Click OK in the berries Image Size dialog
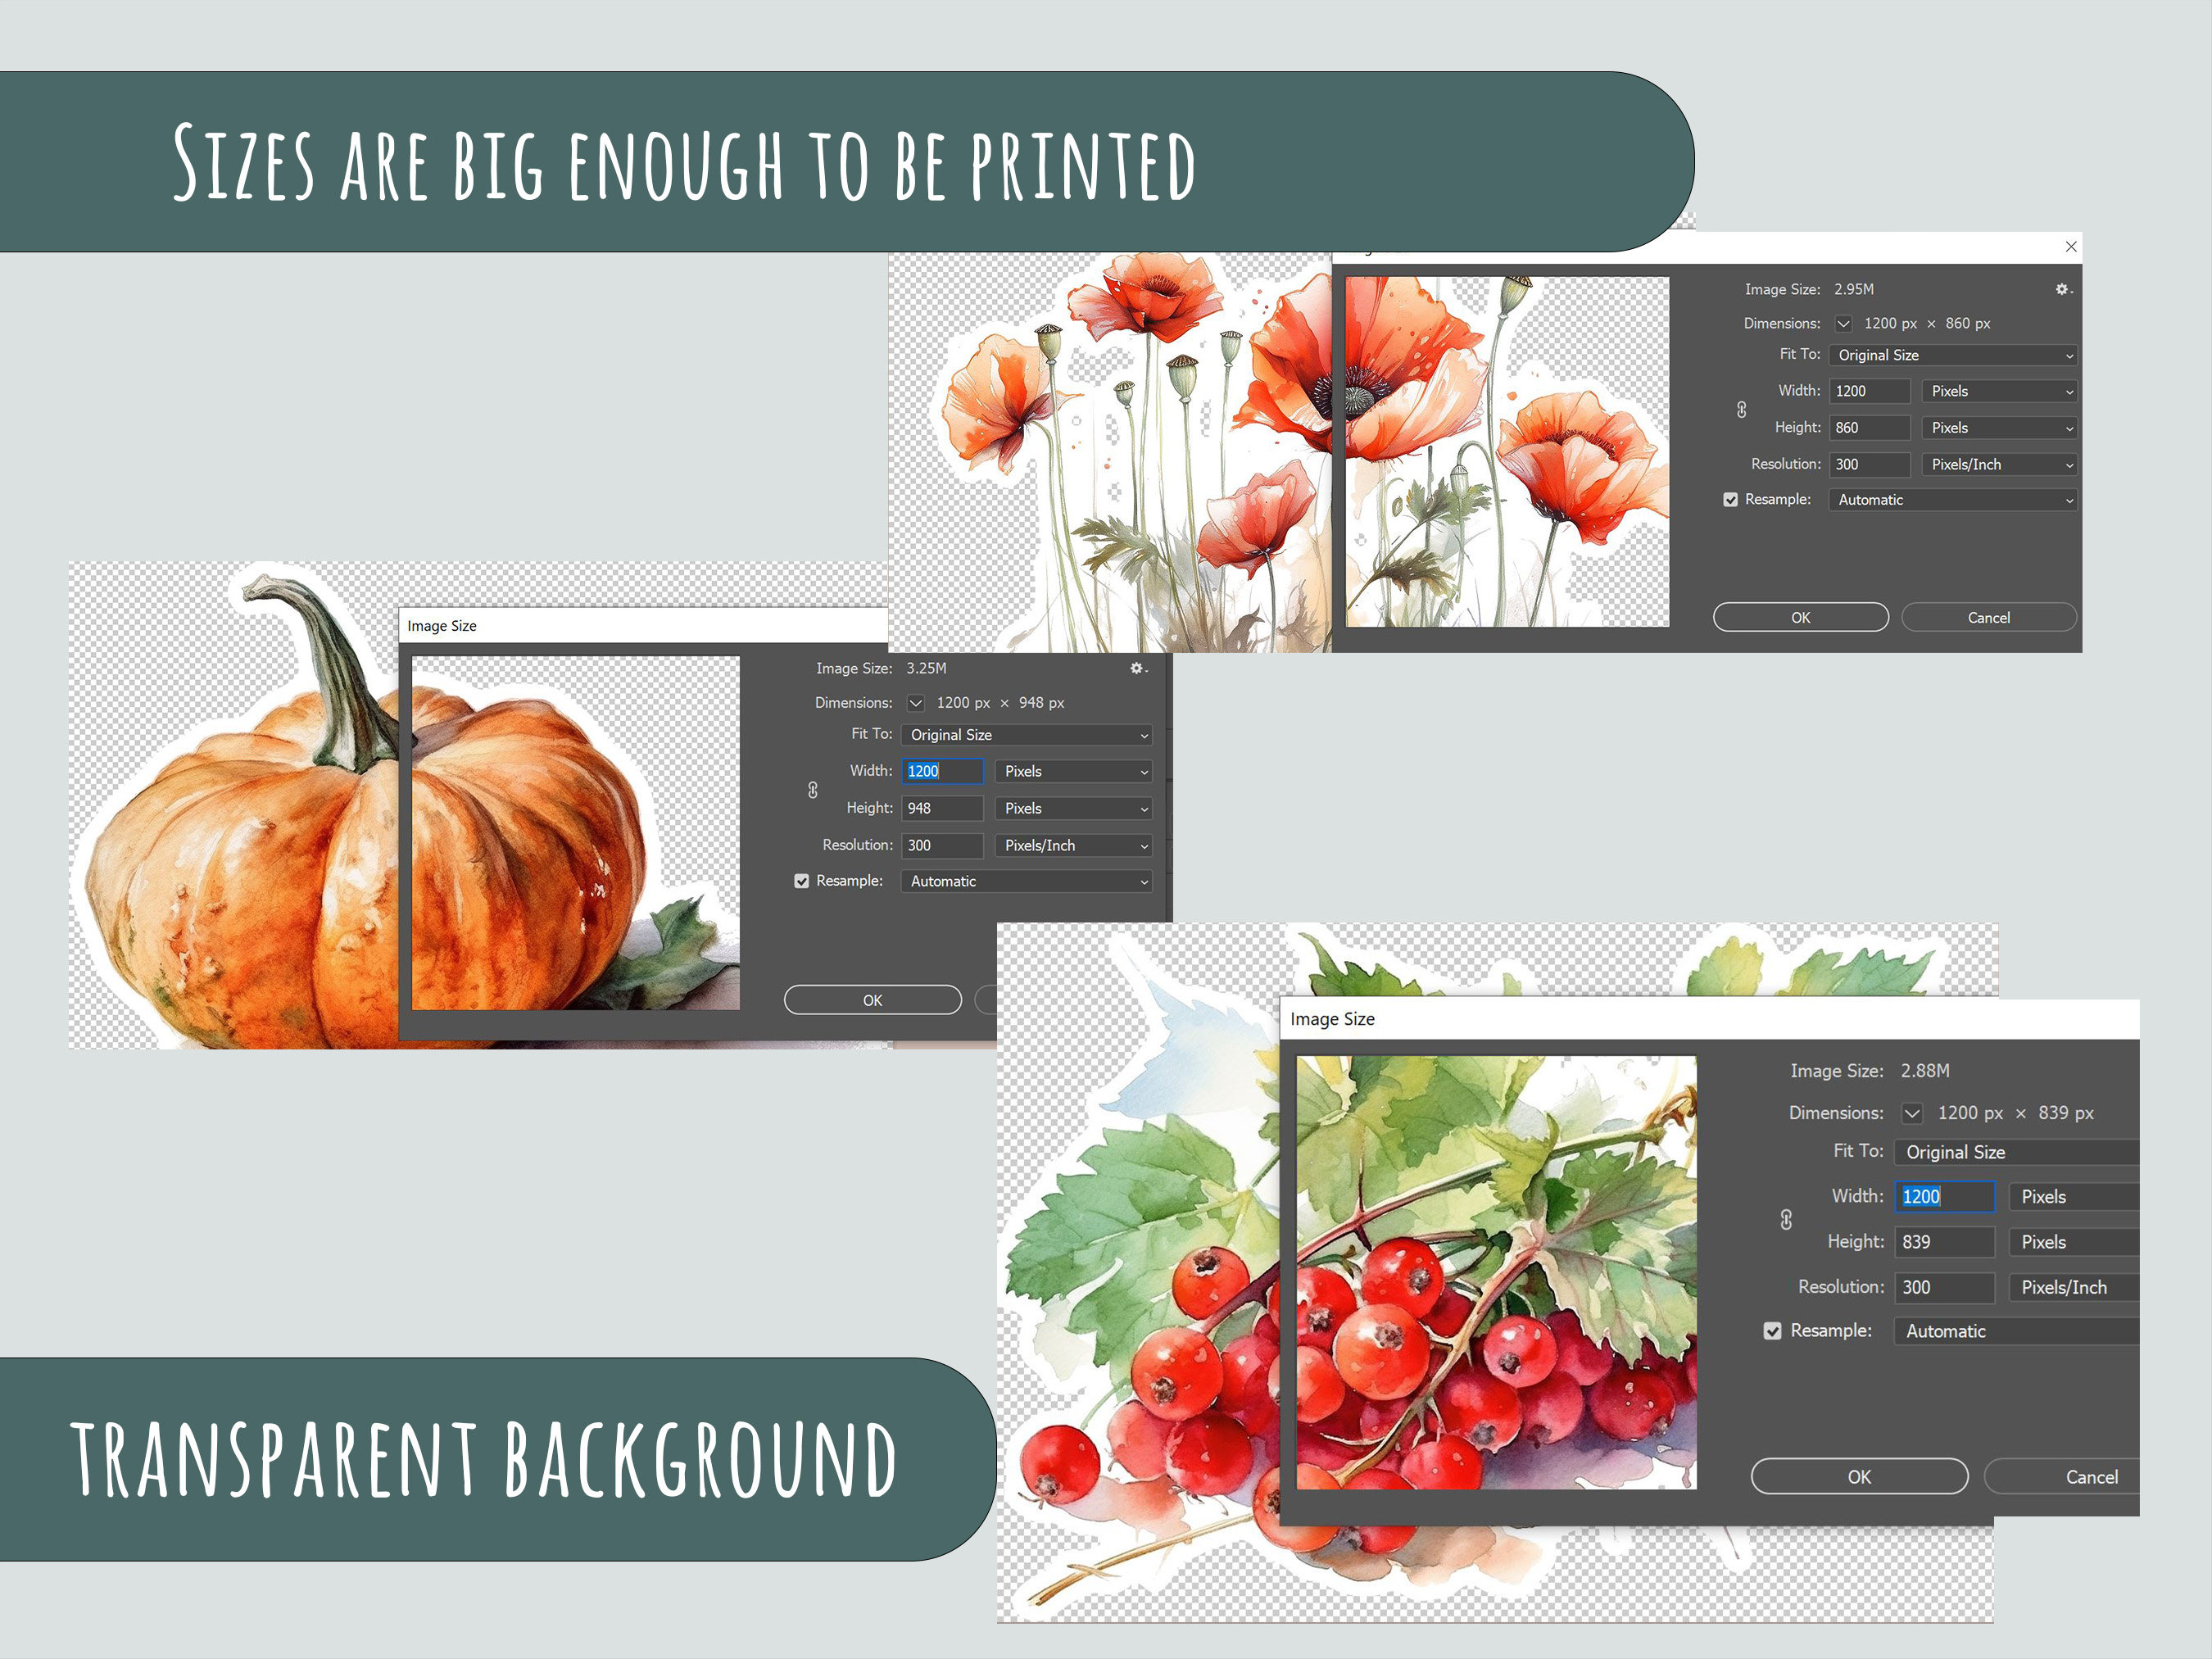Viewport: 2212px width, 1659px height. (x=1858, y=1476)
